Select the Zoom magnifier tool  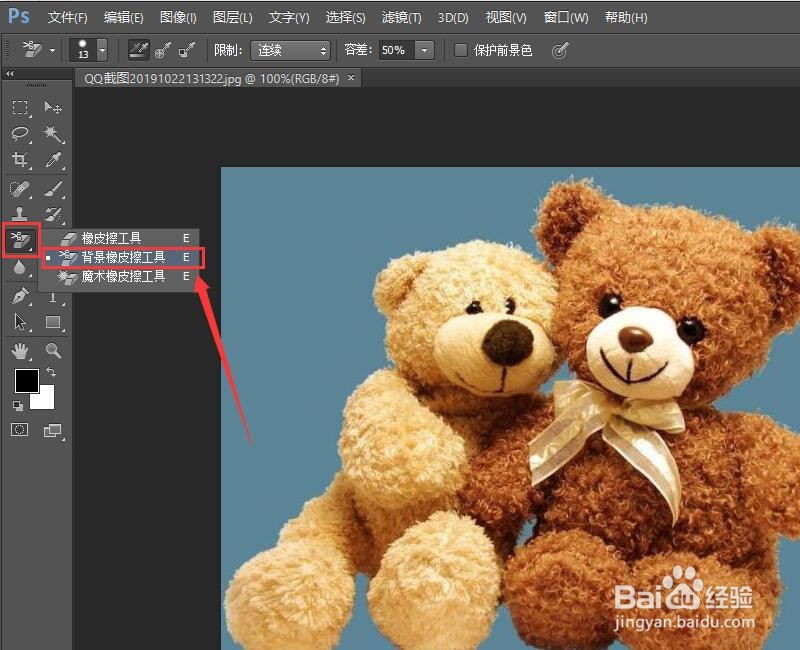(x=53, y=351)
